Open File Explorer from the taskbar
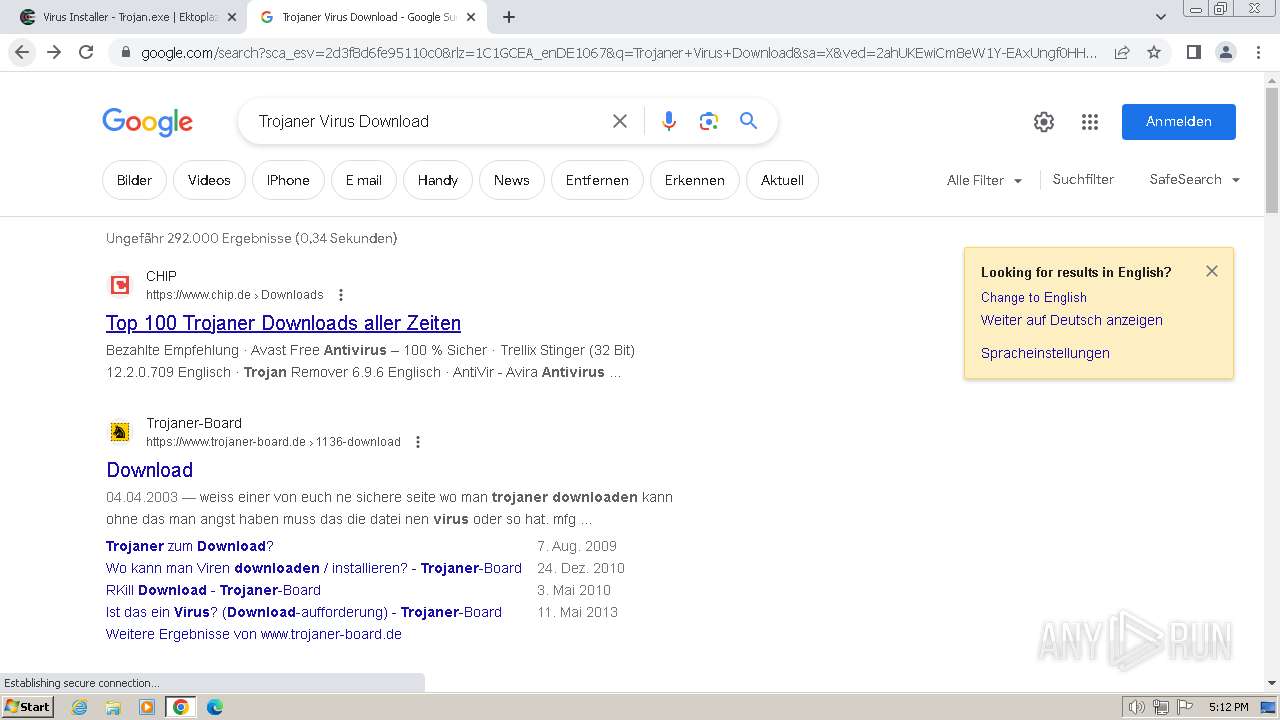 113,707
